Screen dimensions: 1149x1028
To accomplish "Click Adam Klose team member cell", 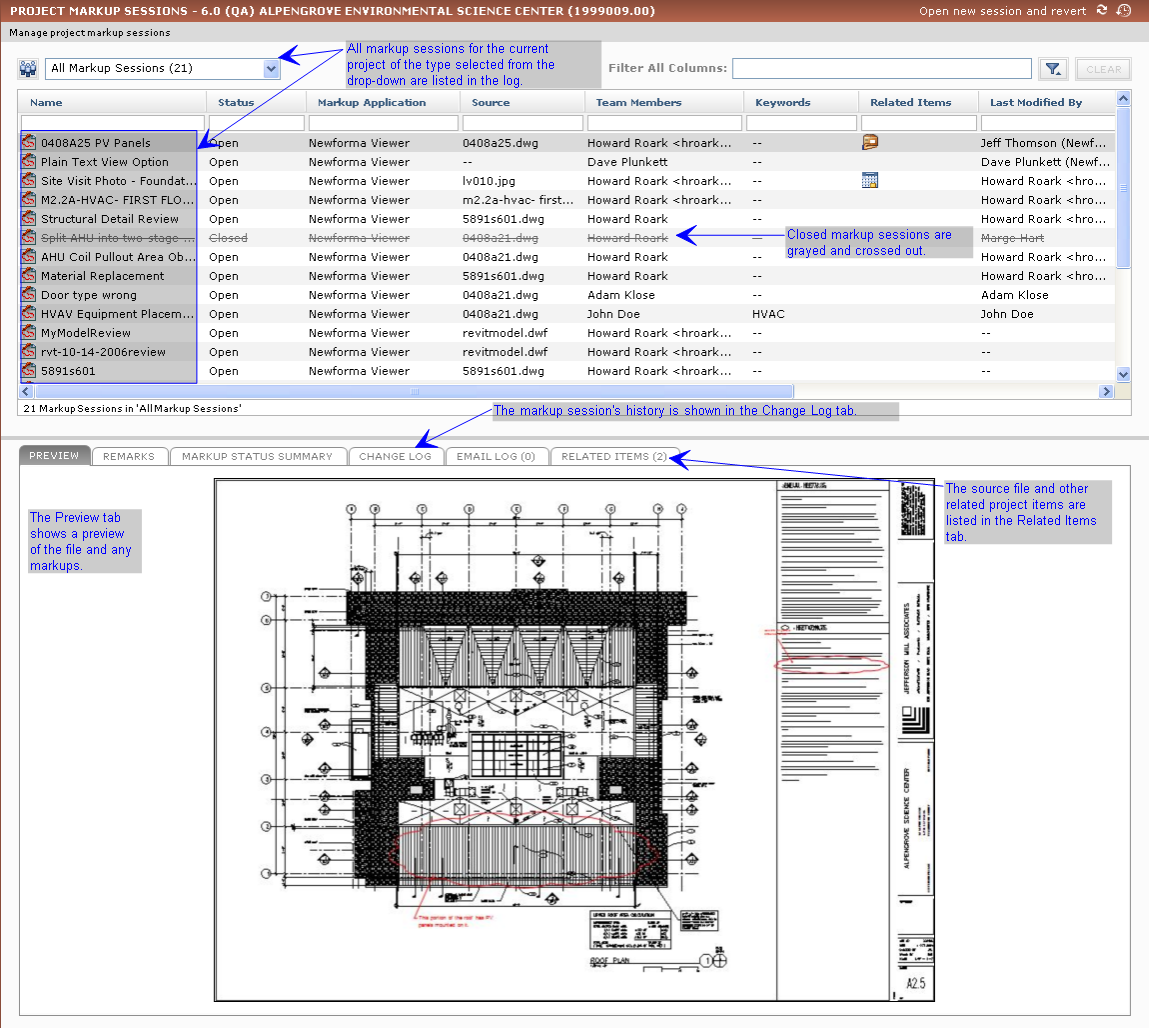I will click(621, 295).
